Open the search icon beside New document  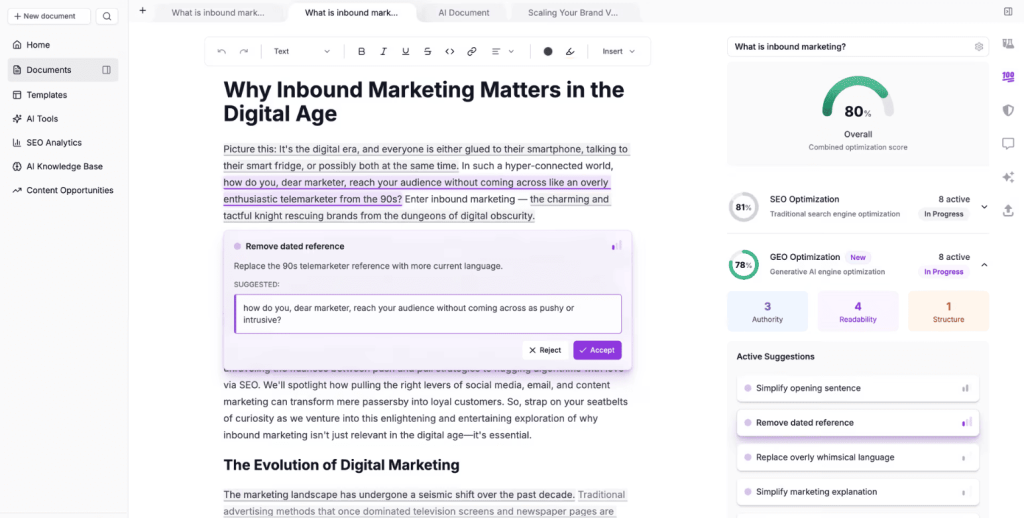[107, 16]
